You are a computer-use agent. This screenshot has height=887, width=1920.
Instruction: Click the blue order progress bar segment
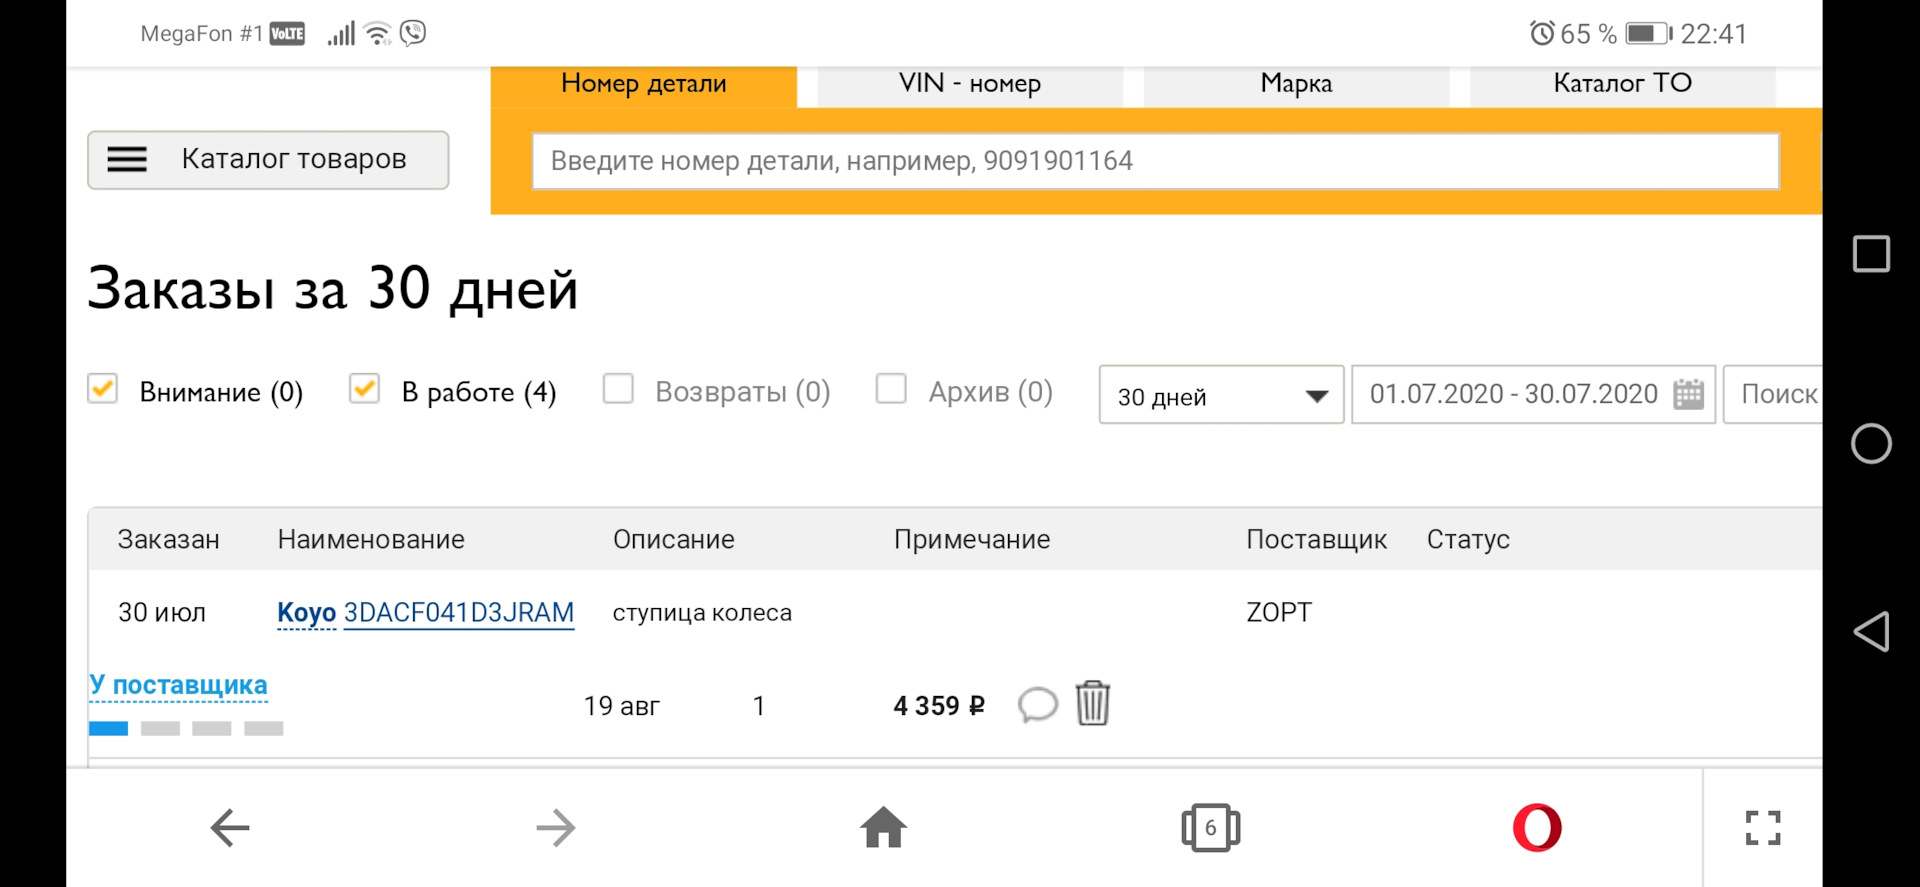(108, 728)
